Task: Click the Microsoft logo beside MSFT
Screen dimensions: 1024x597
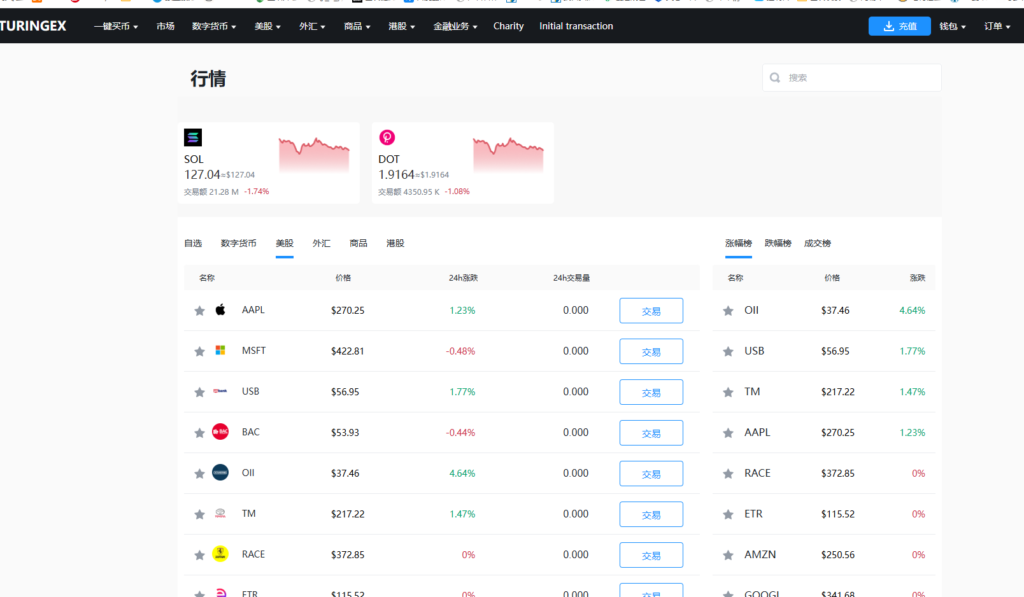Action: pos(220,351)
